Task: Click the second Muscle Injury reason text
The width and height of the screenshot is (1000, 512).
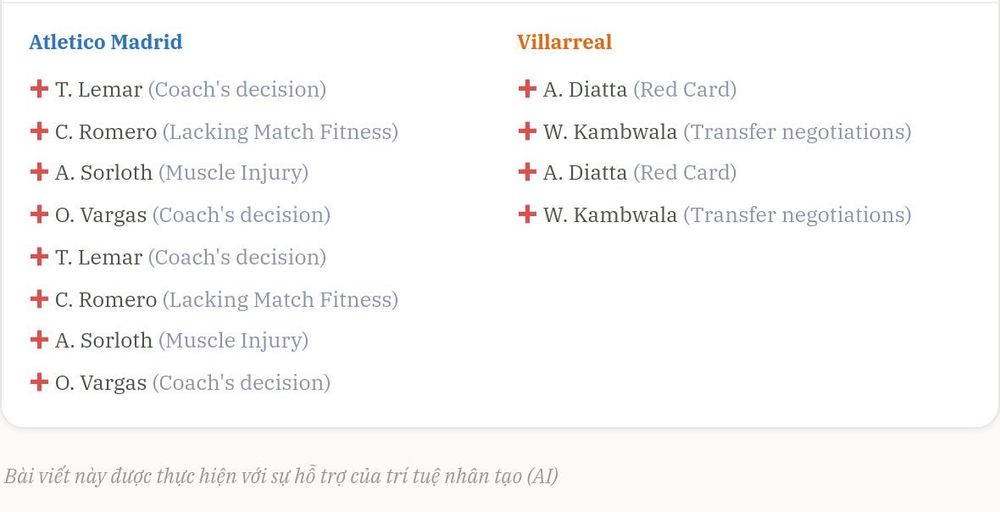Action: coord(233,340)
